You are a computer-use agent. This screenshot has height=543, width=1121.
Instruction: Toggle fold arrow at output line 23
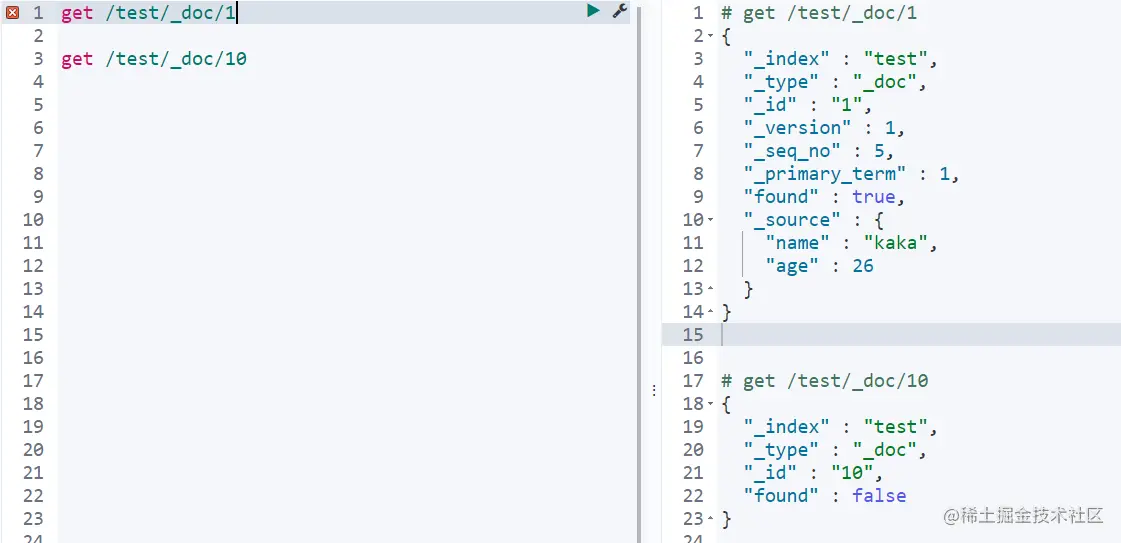[711, 519]
